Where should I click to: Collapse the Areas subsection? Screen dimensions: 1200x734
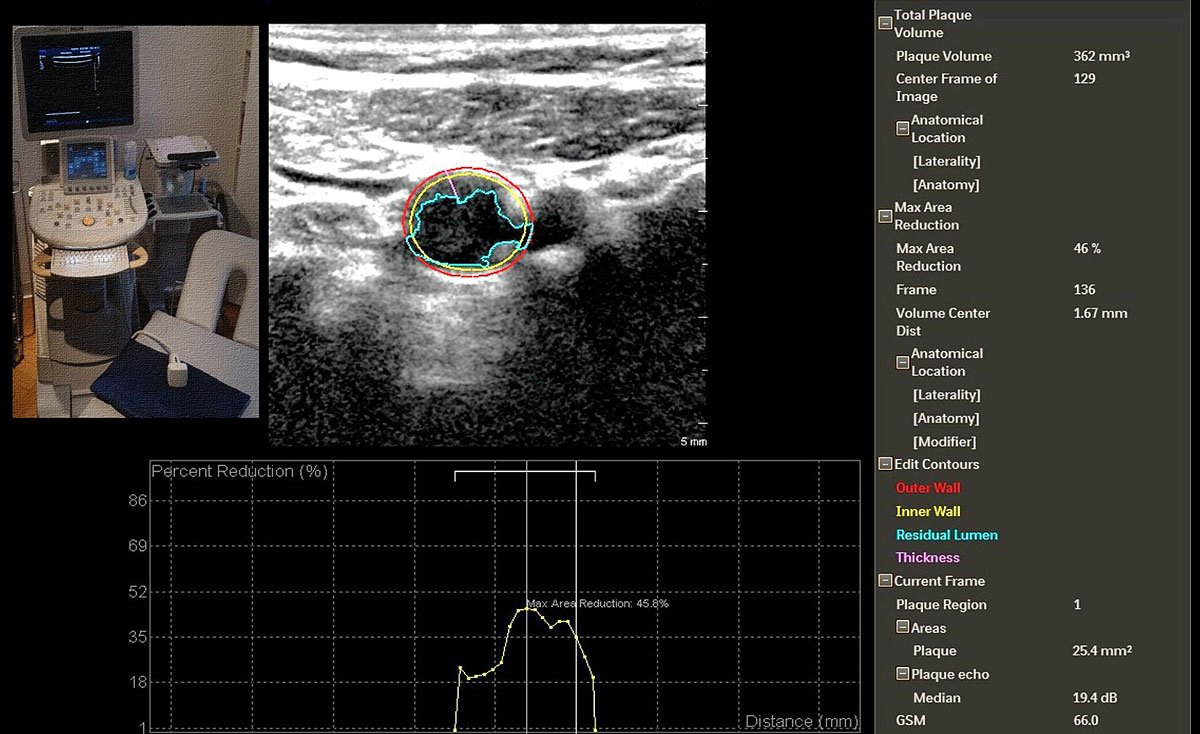coord(902,628)
